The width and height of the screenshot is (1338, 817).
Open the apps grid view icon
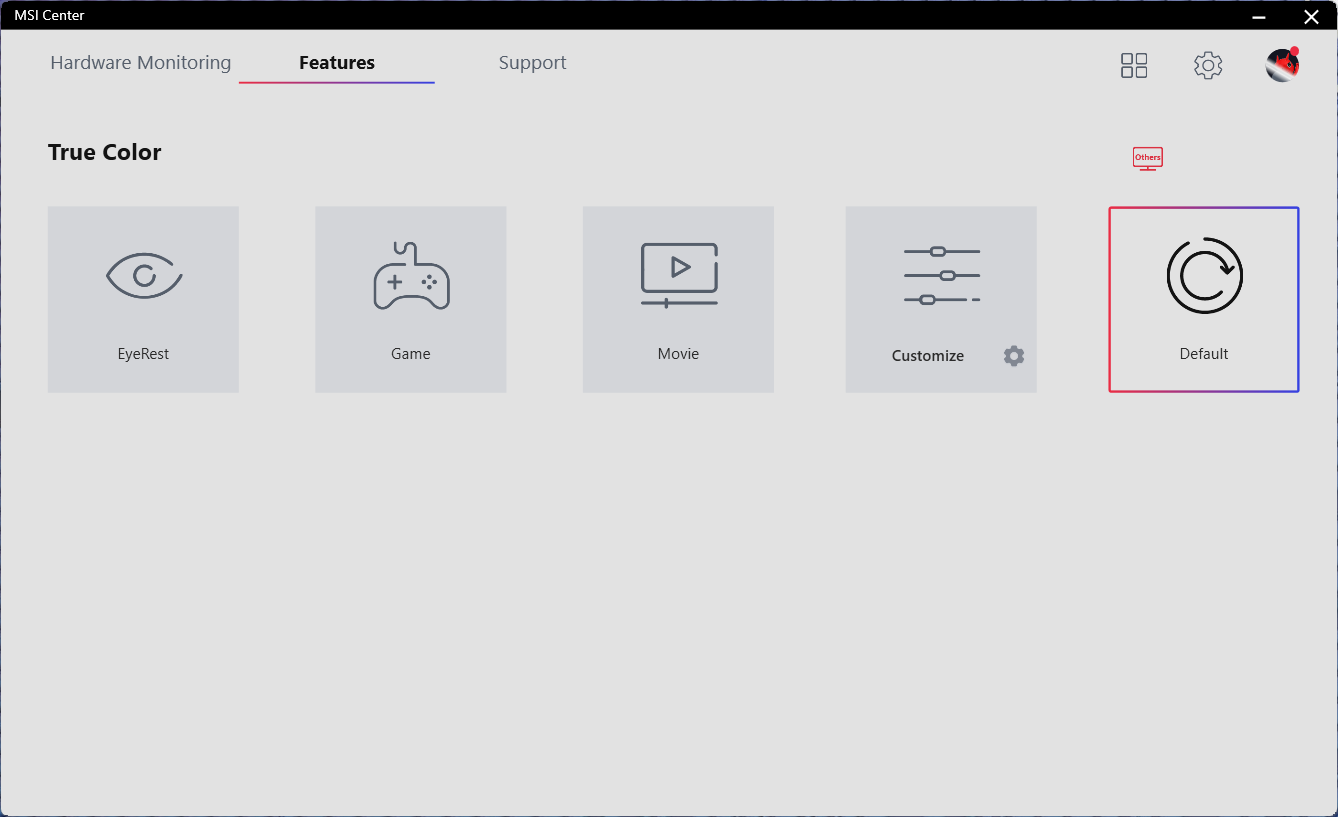(x=1134, y=66)
